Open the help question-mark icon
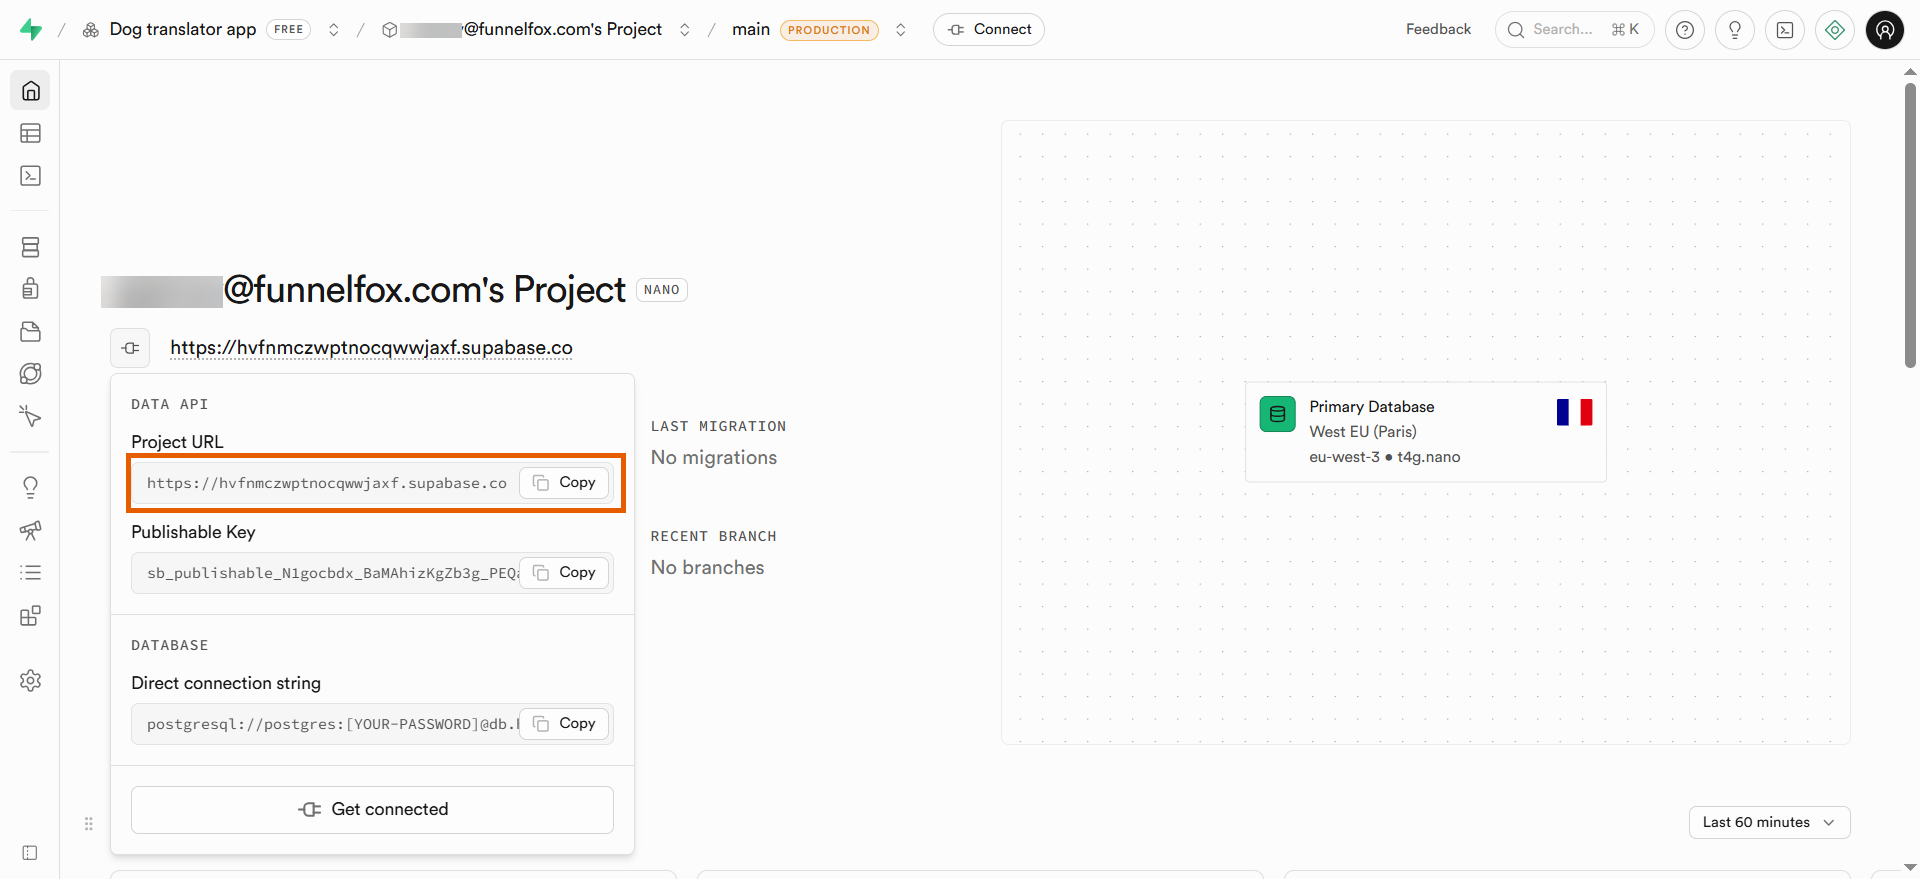This screenshot has height=879, width=1920. tap(1685, 30)
